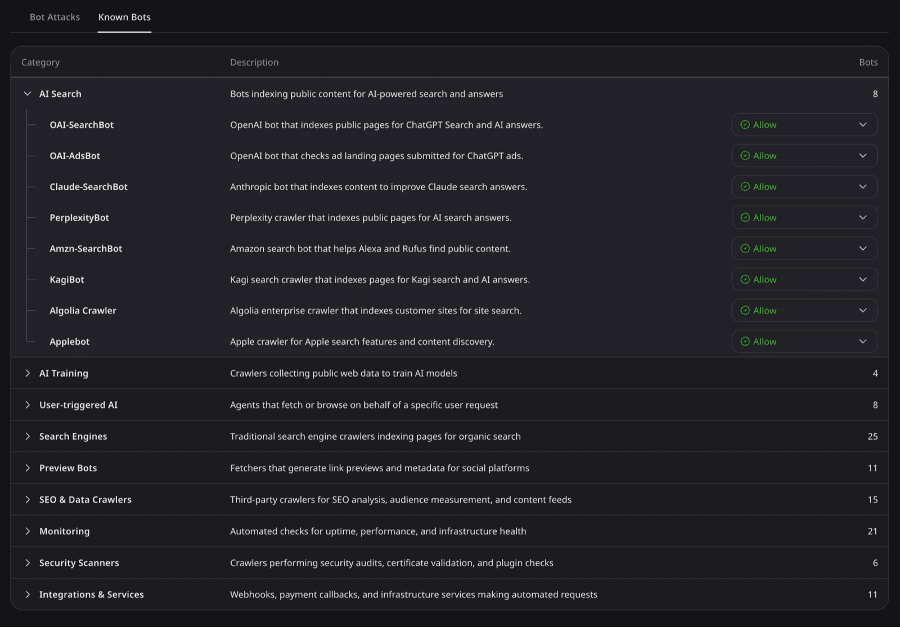Image resolution: width=900 pixels, height=628 pixels.
Task: Click 'Crawlers collecting public web data' description
Action: [343, 373]
